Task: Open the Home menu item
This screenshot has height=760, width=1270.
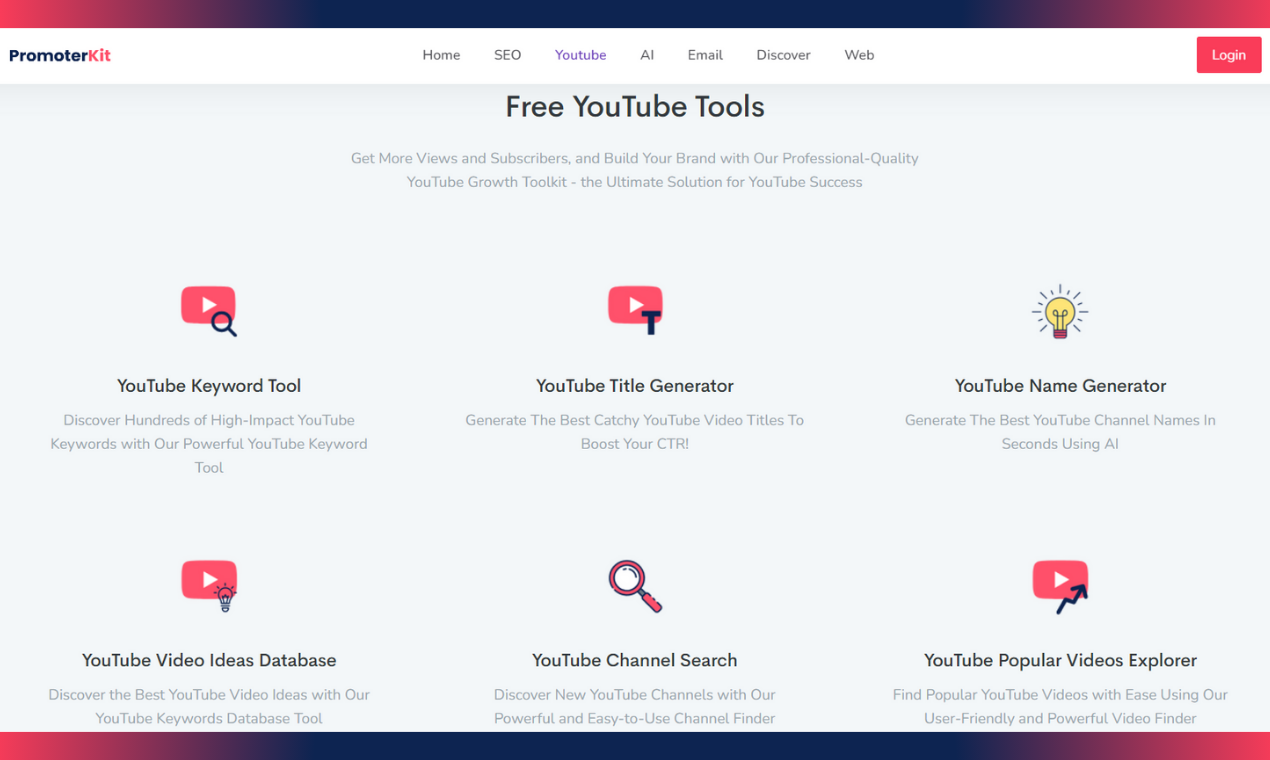Action: pyautogui.click(x=441, y=55)
